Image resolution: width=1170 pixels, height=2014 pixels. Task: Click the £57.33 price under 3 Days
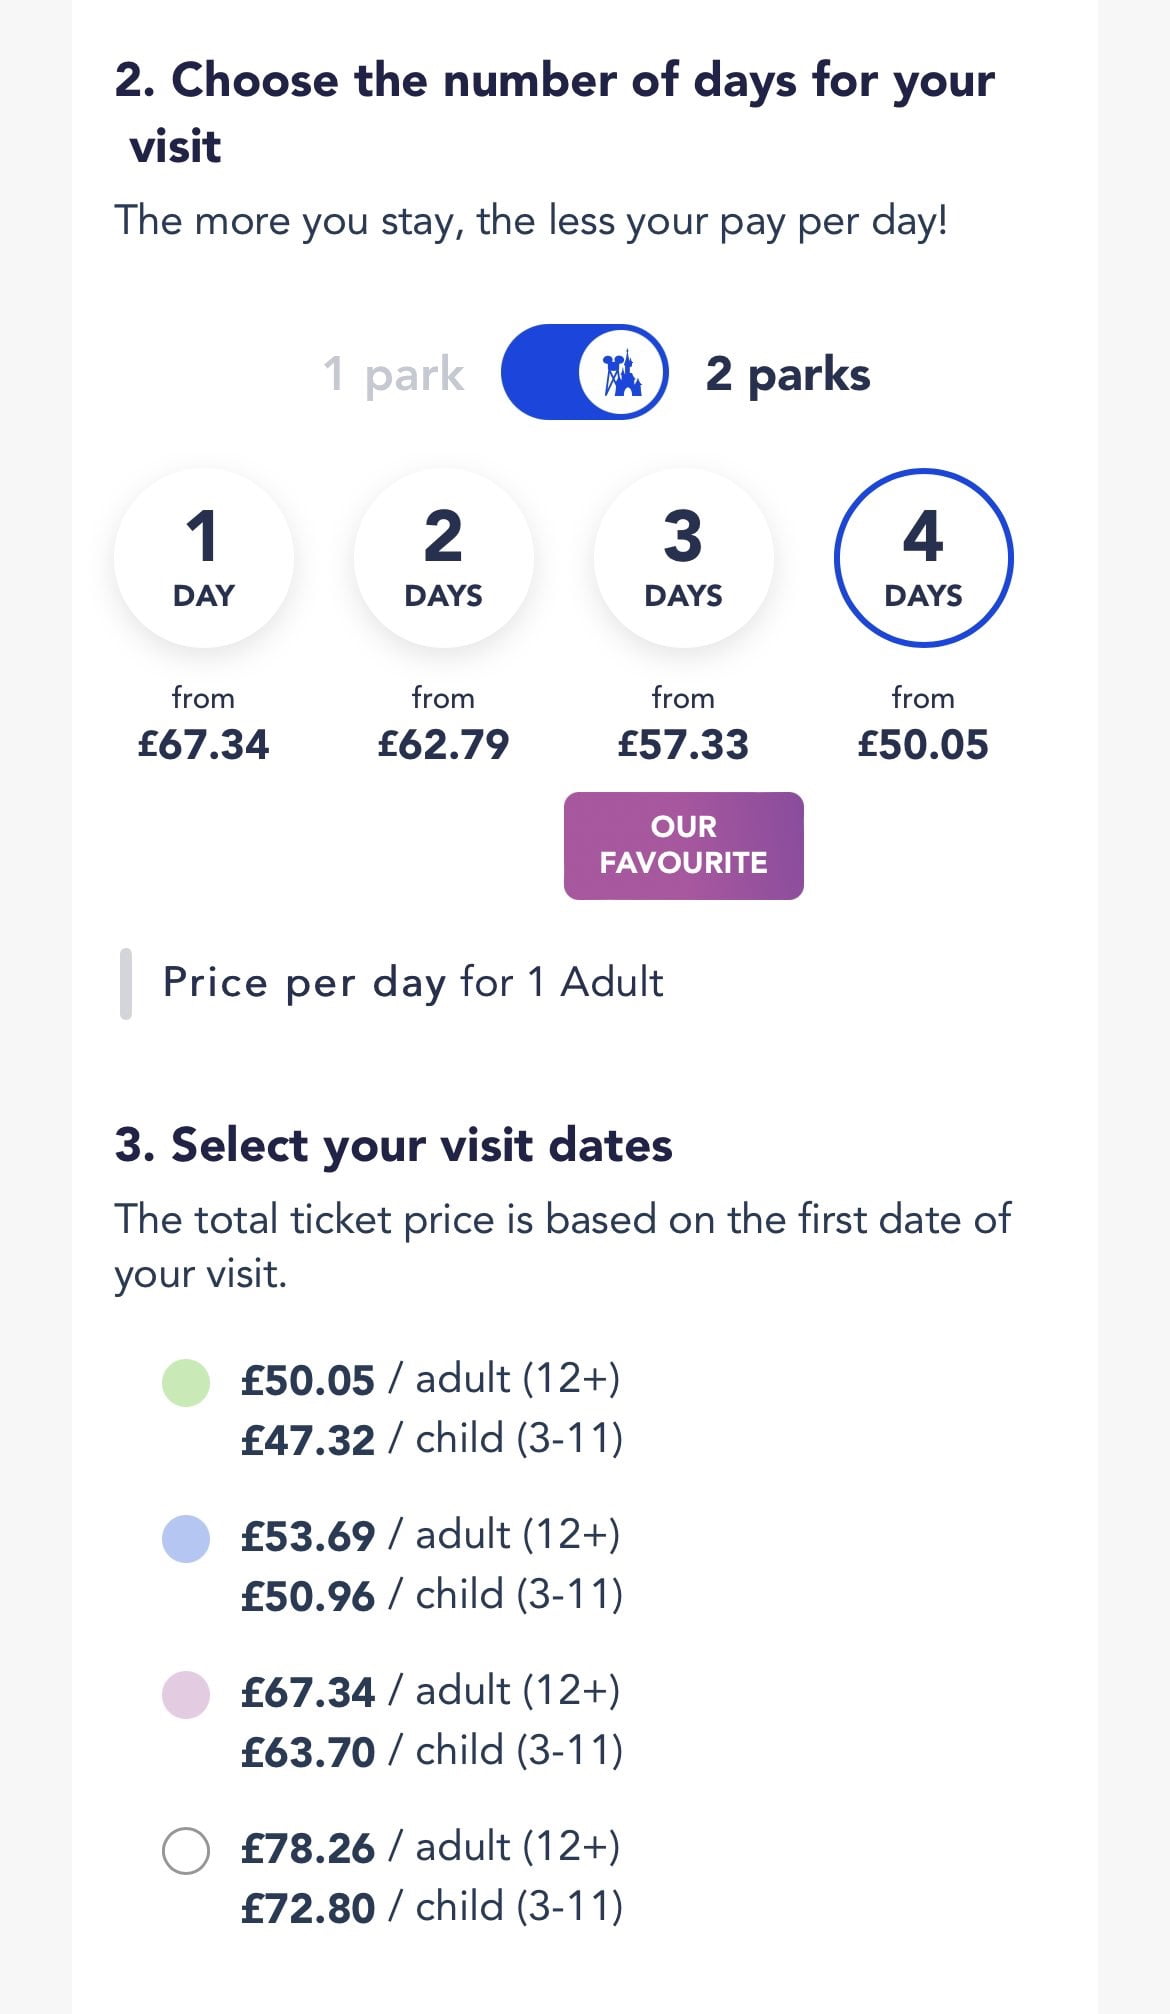(x=683, y=745)
